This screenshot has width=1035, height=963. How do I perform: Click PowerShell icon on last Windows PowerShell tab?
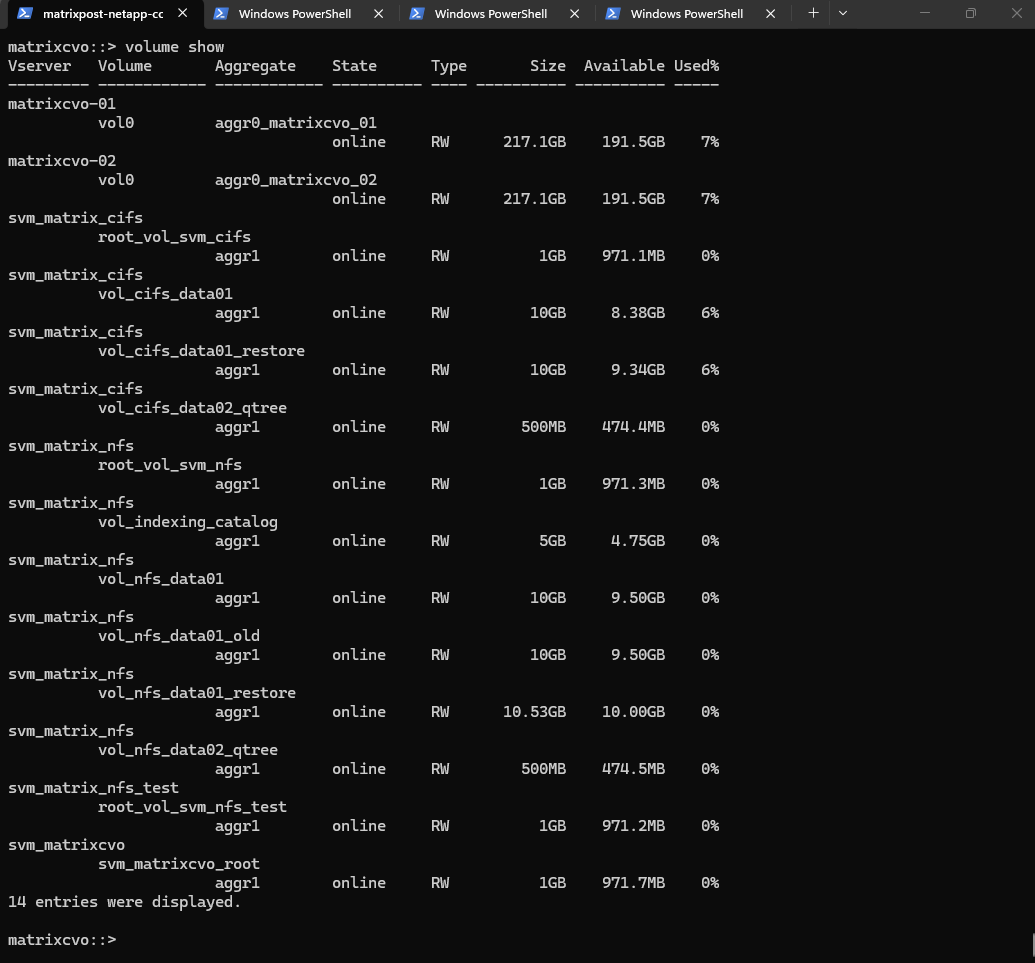(612, 14)
